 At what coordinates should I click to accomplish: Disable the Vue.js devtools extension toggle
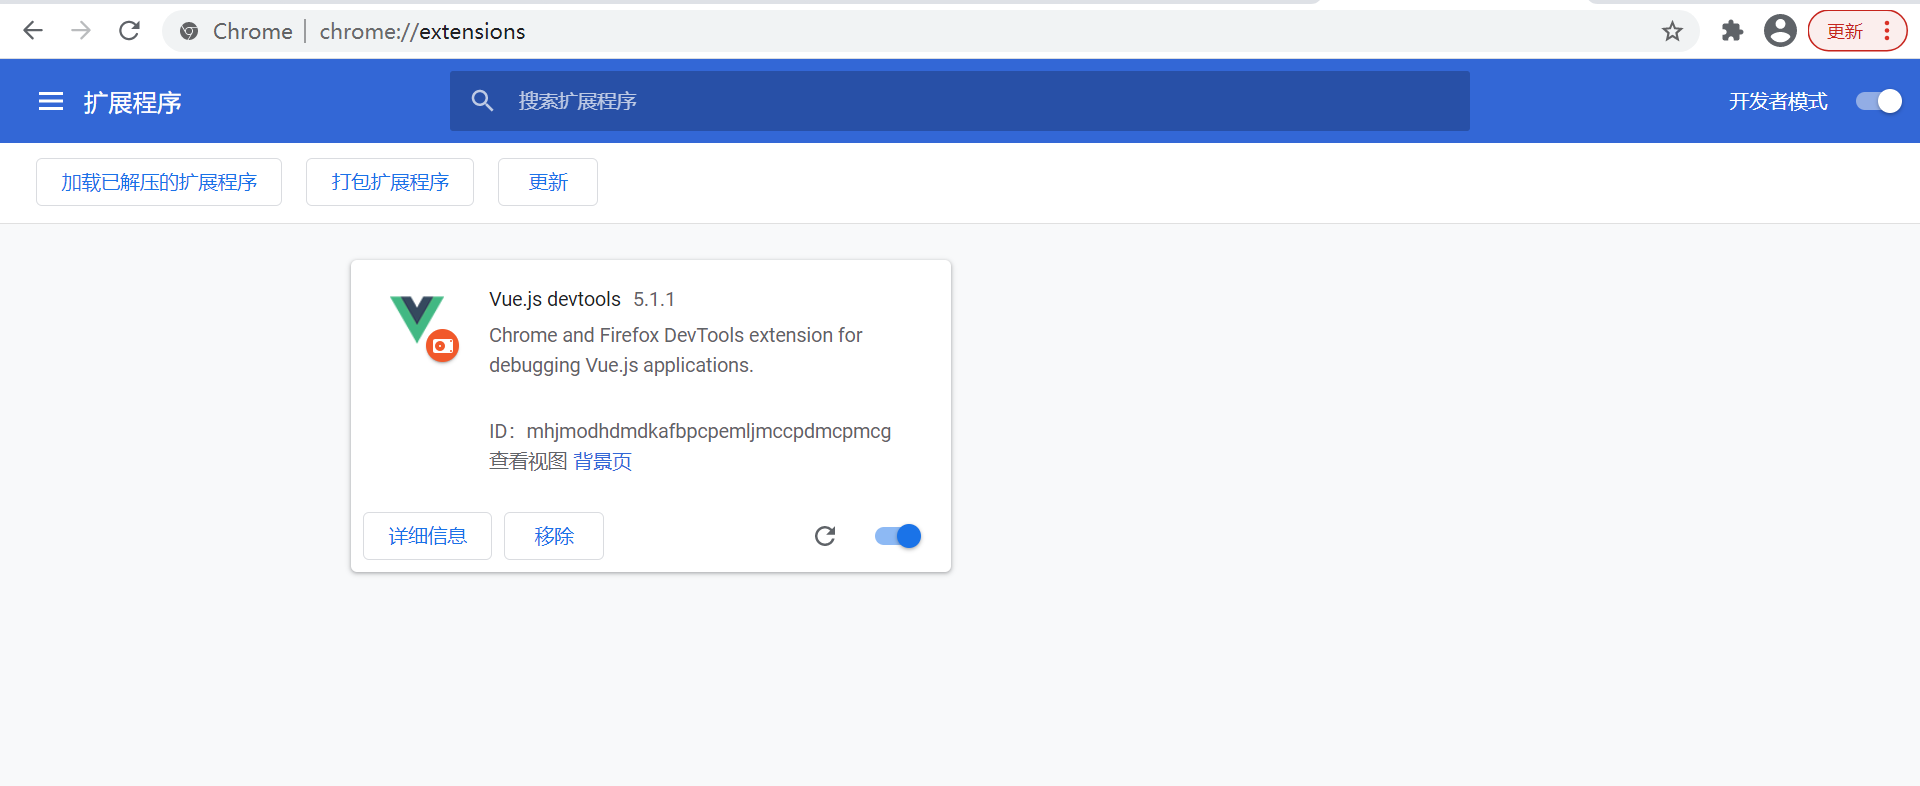click(x=898, y=536)
